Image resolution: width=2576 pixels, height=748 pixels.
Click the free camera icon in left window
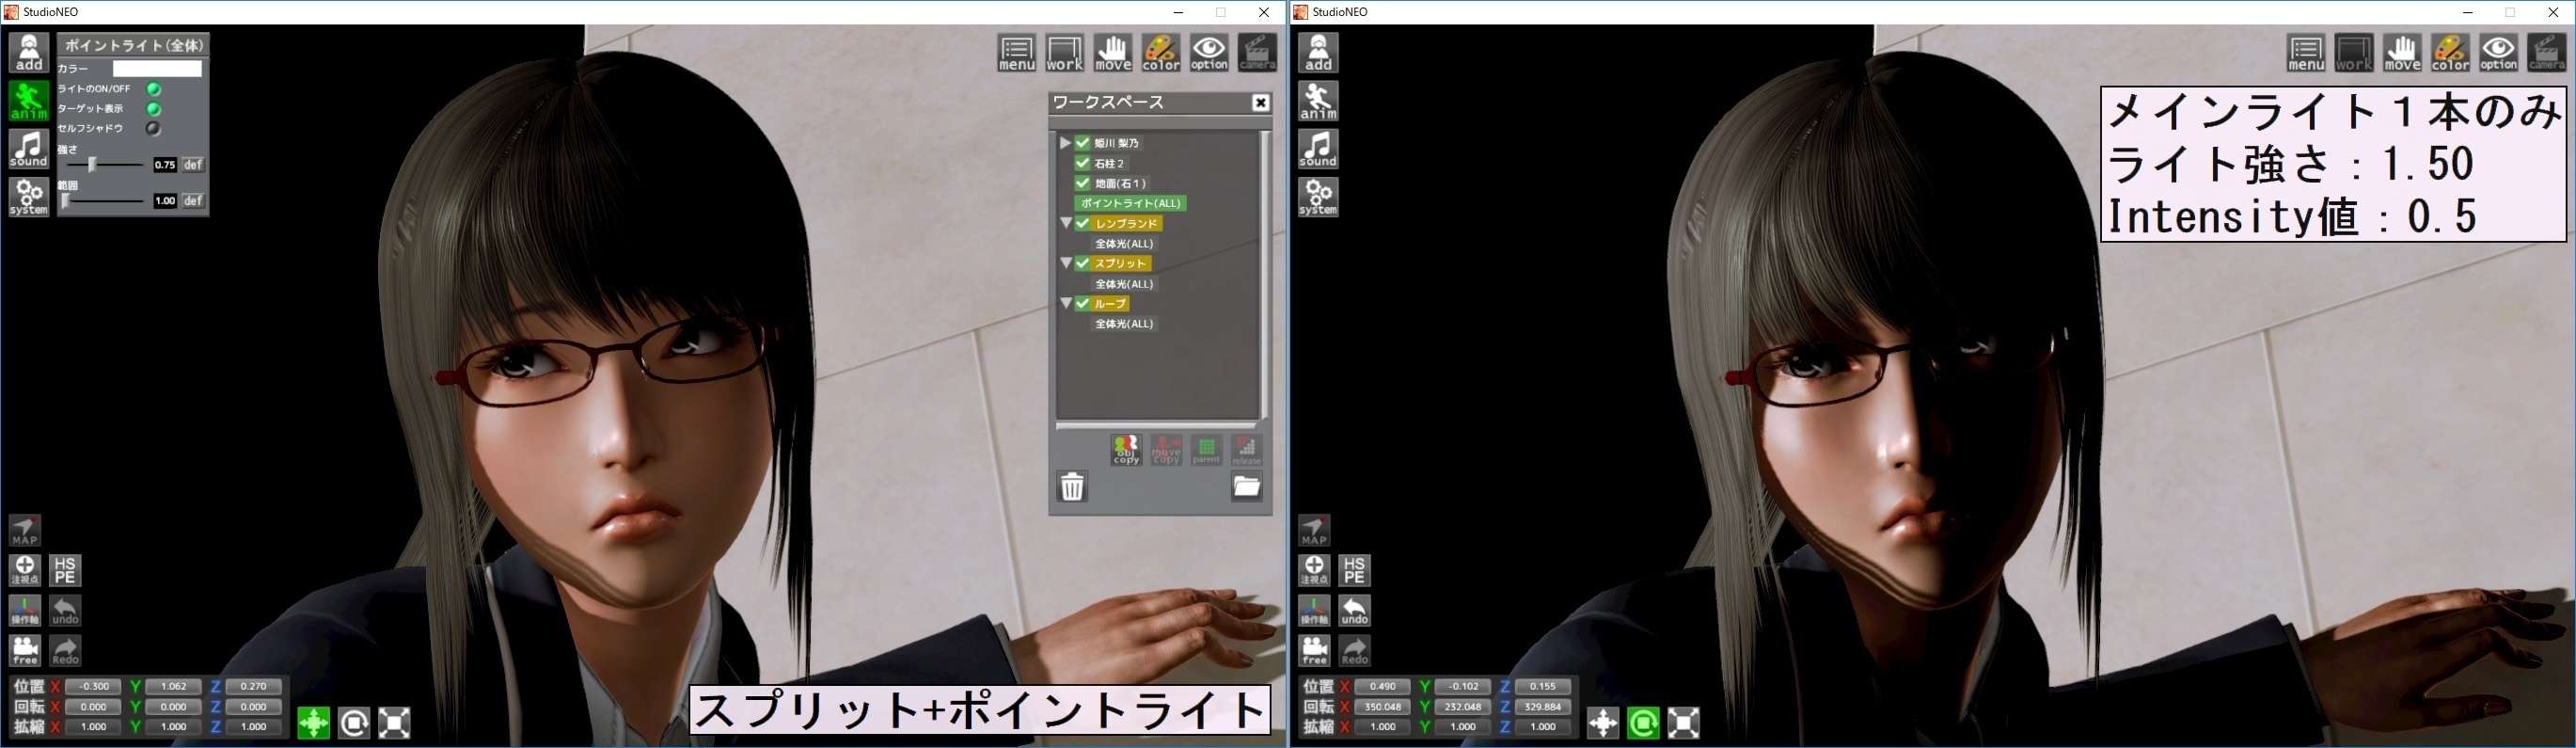point(25,651)
